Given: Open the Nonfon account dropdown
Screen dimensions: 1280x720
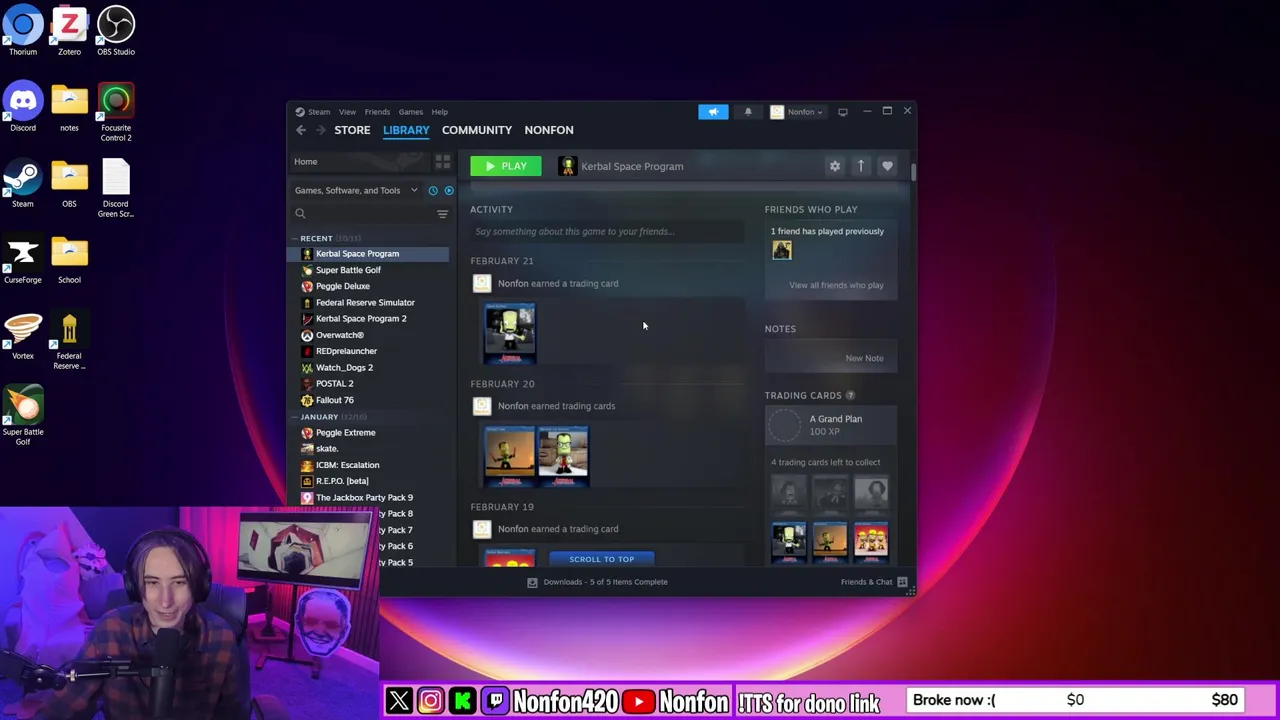Looking at the screenshot, I should (x=797, y=112).
